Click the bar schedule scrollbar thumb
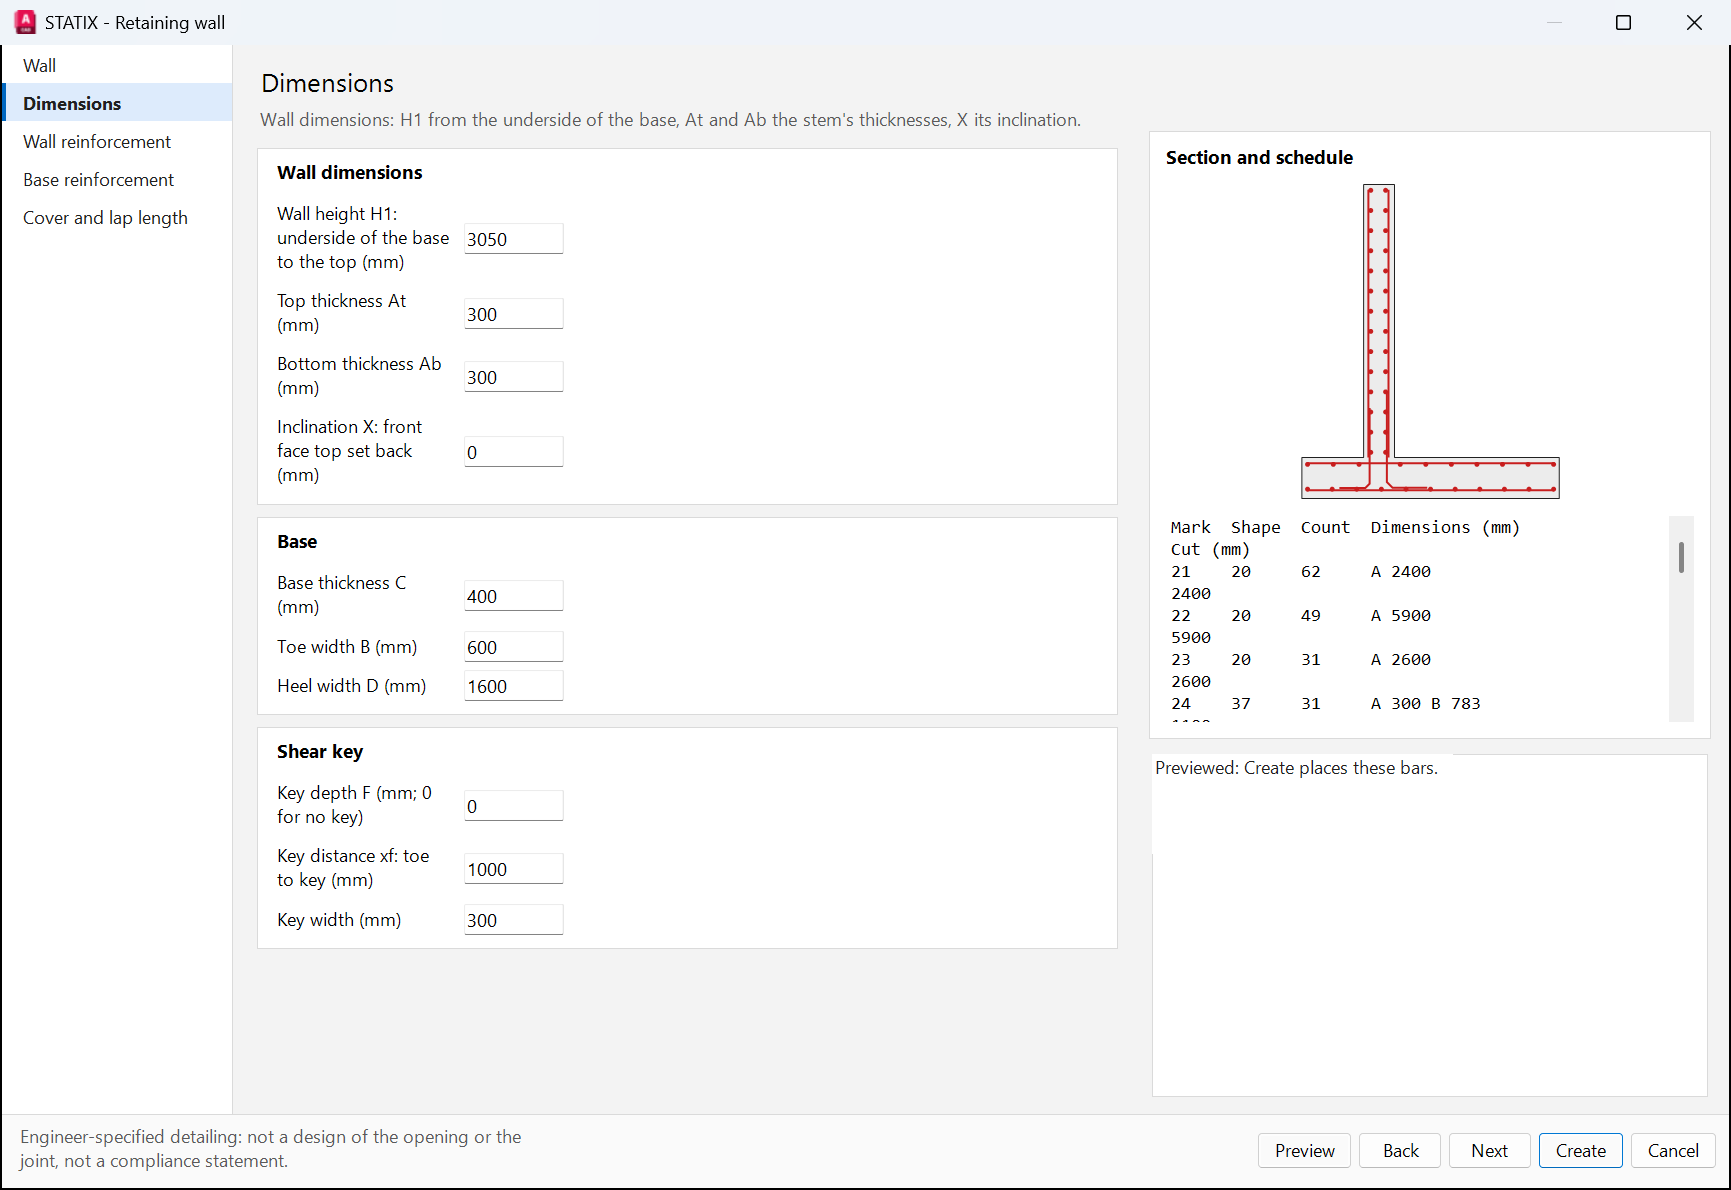Viewport: 1731px width, 1190px height. pos(1682,558)
